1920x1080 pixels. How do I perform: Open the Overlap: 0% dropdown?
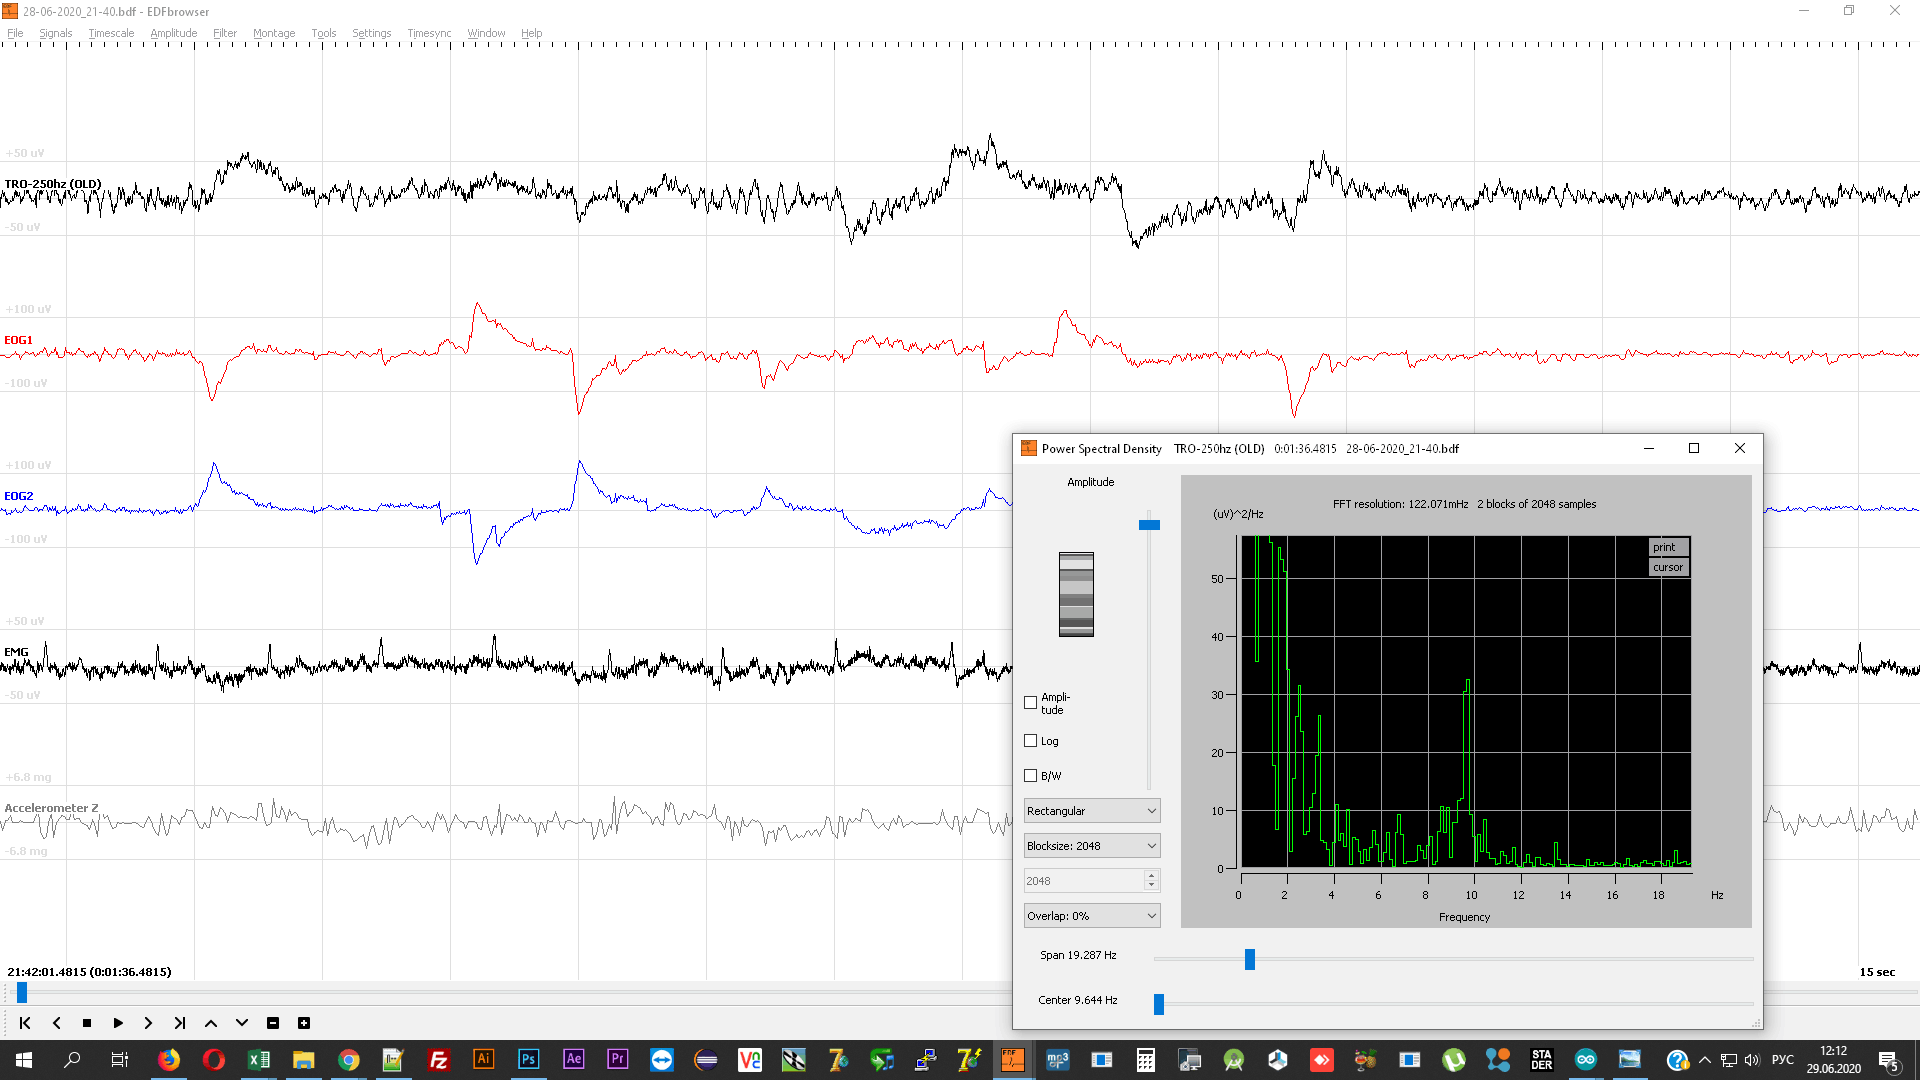coord(1092,916)
